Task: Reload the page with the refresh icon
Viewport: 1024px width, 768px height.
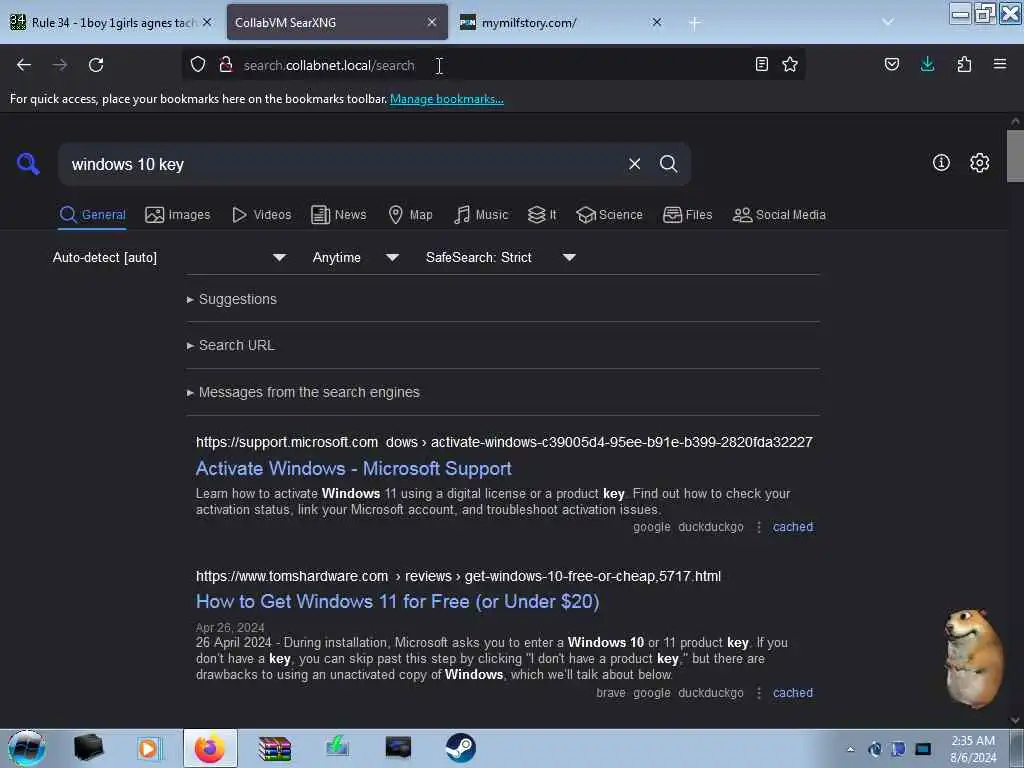Action: pos(96,65)
